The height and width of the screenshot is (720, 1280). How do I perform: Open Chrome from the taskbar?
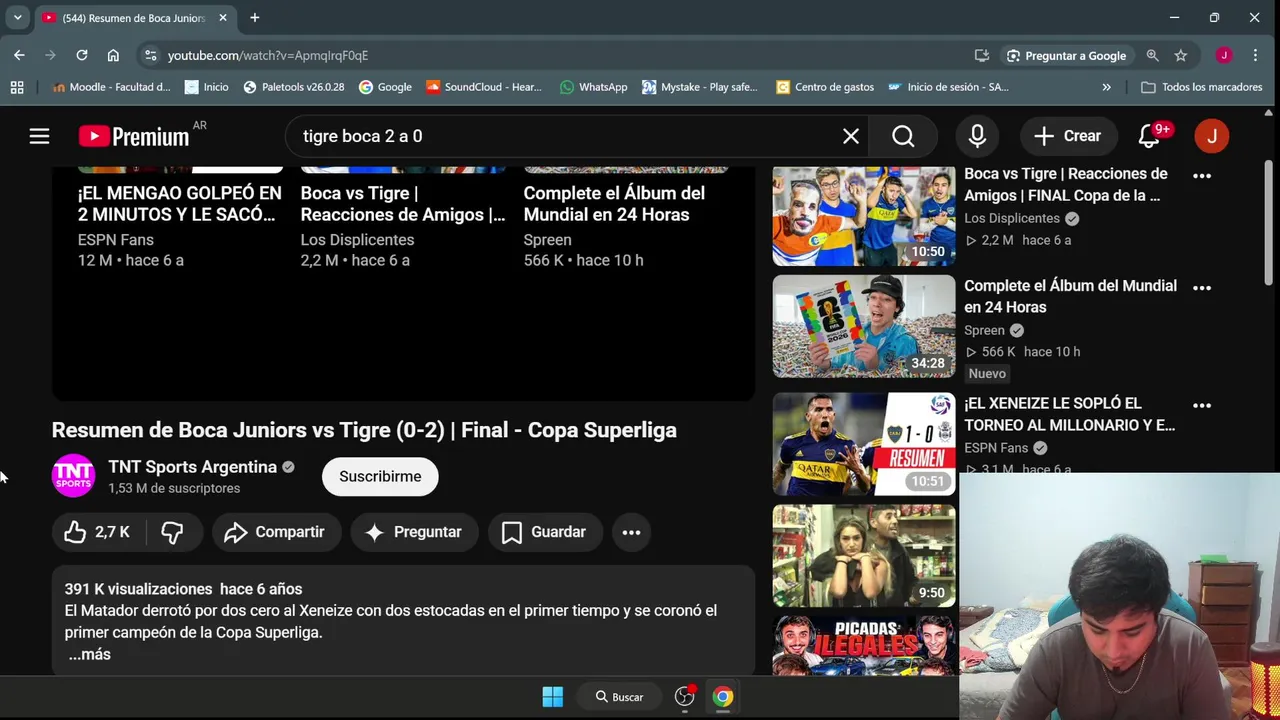[x=723, y=697]
